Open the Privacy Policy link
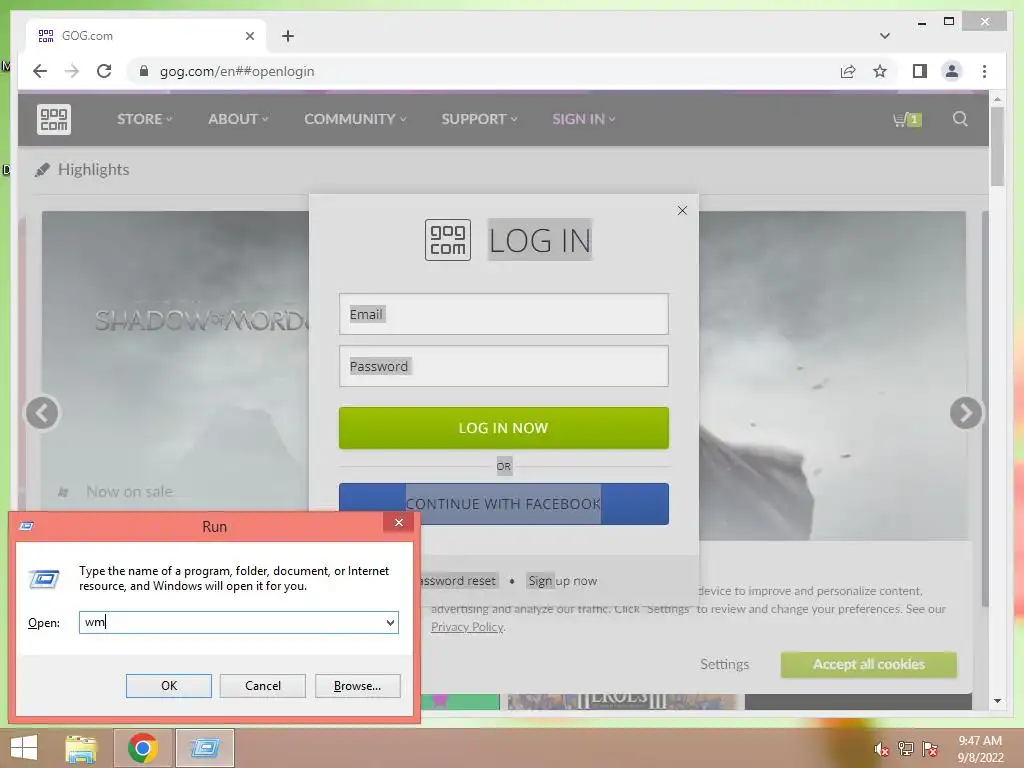 [467, 627]
